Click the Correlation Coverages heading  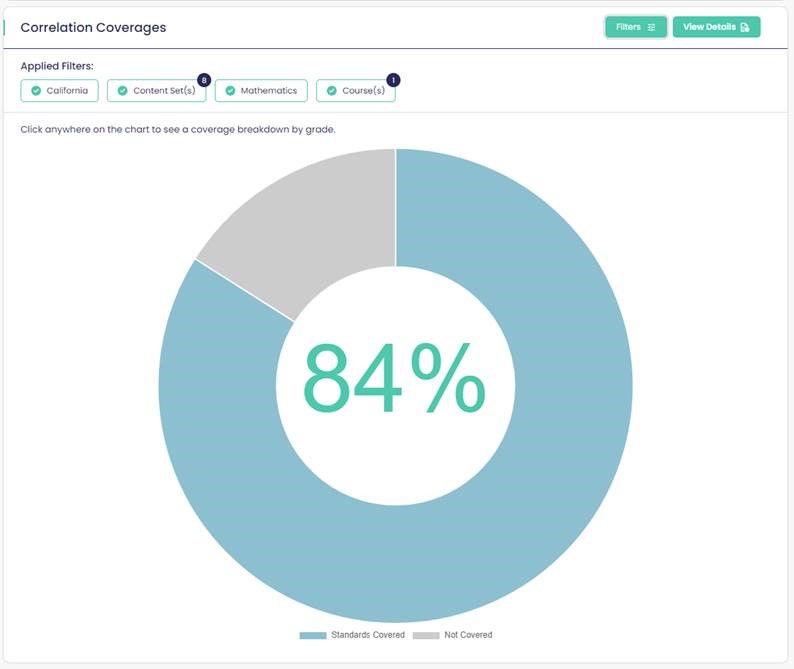click(93, 27)
